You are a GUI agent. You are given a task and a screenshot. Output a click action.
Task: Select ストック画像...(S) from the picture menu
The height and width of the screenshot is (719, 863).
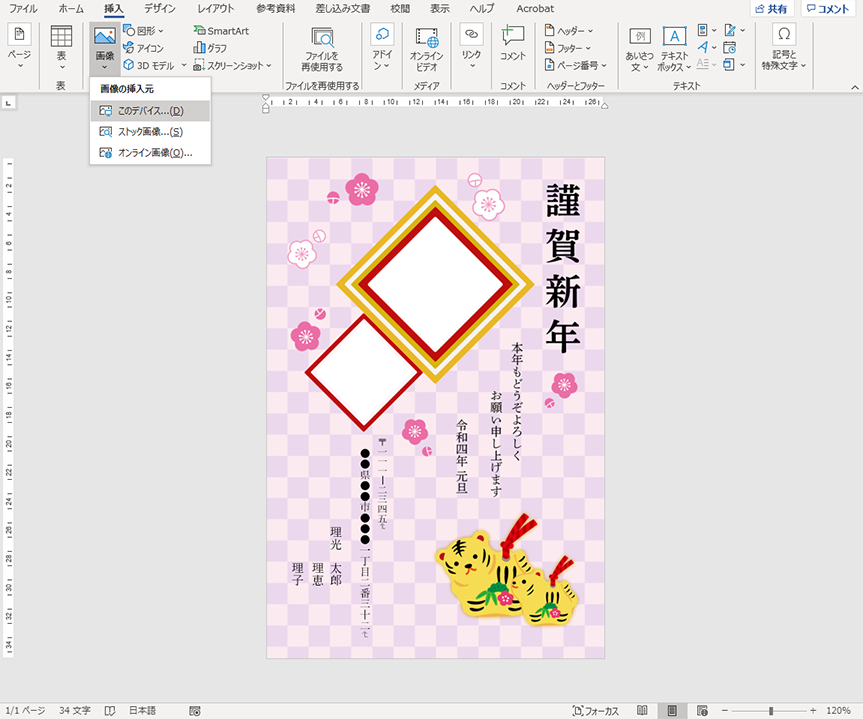(x=150, y=132)
